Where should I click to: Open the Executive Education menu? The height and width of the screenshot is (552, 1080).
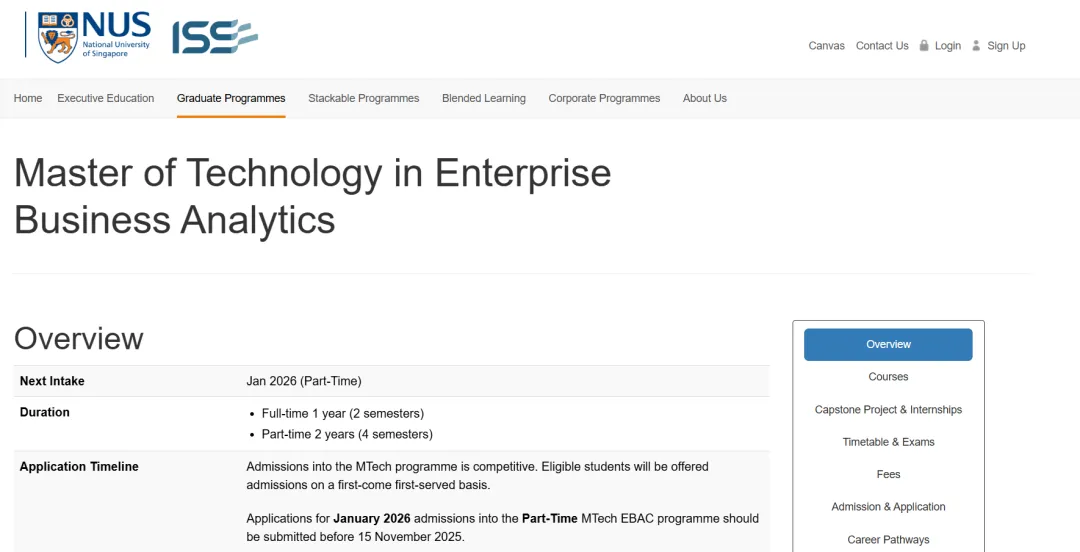[x=106, y=98]
